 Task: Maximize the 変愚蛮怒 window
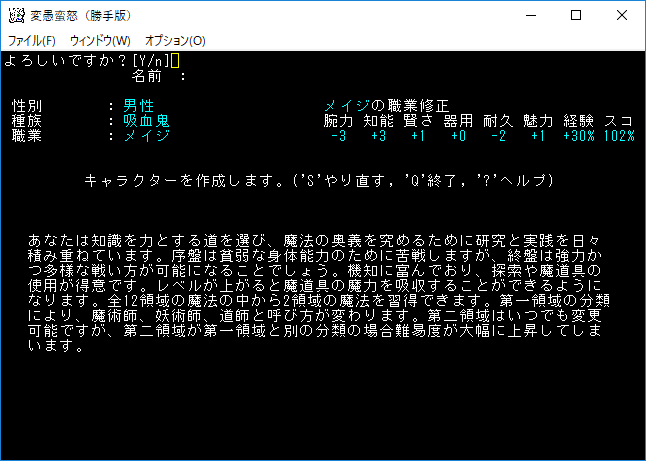click(x=576, y=16)
